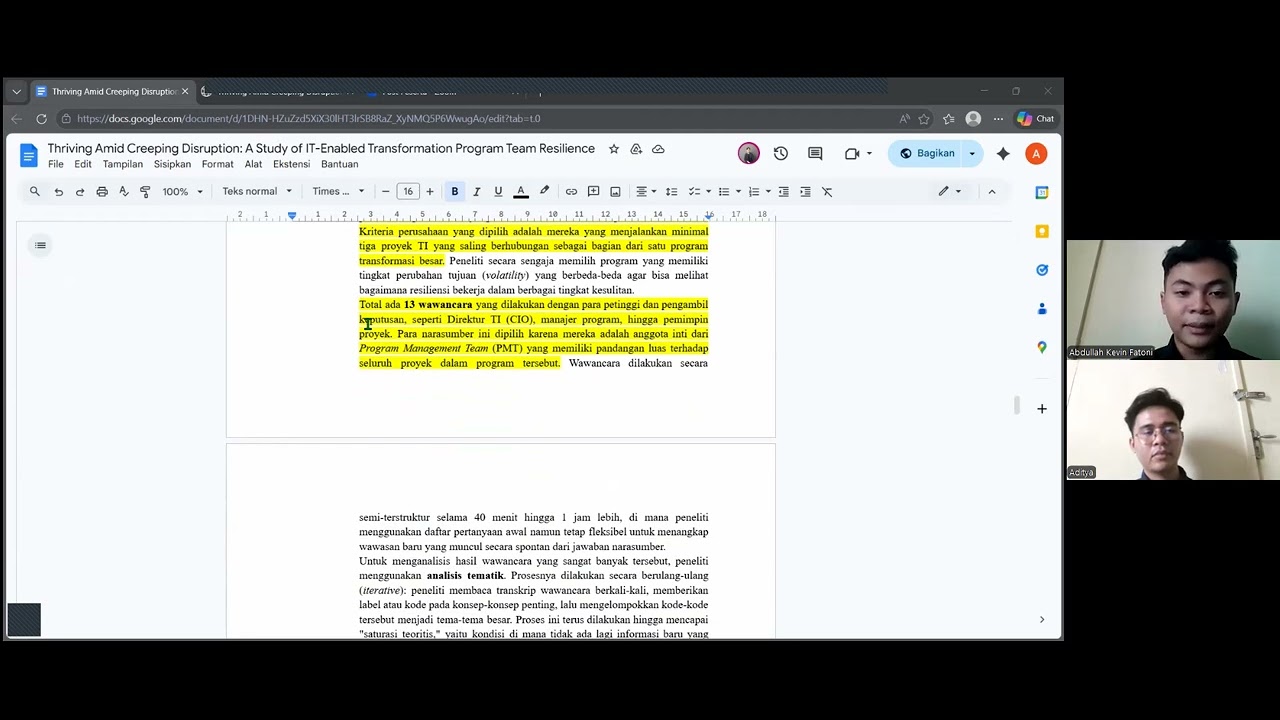This screenshot has width=1280, height=720.
Task: Open the editing mode pencil dropdown
Action: (x=949, y=191)
